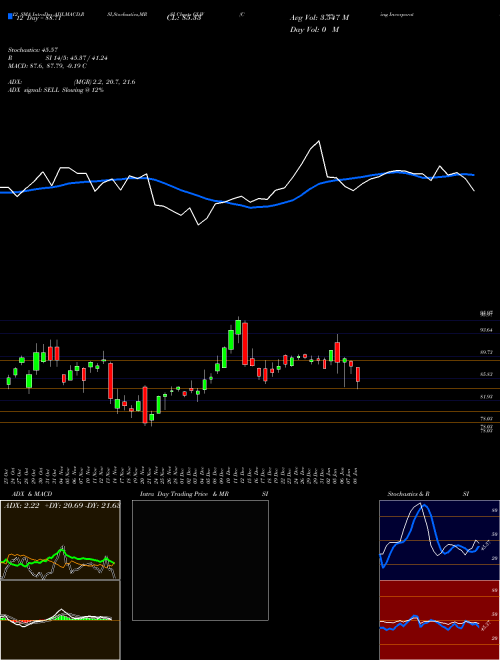Click the last red candlestick on the chart

(x=358, y=375)
